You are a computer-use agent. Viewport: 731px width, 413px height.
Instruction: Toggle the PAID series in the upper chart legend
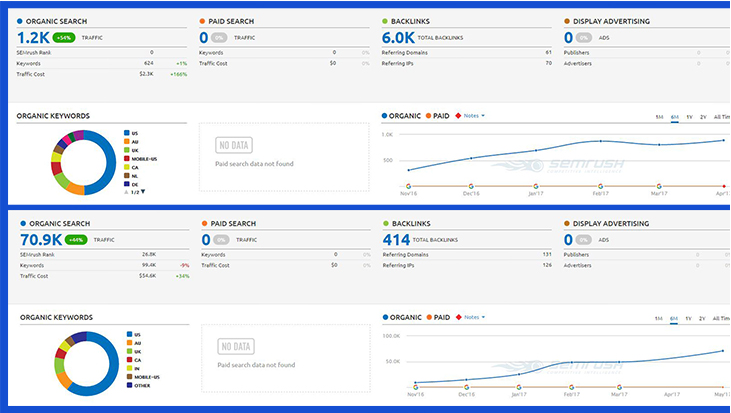(x=439, y=116)
